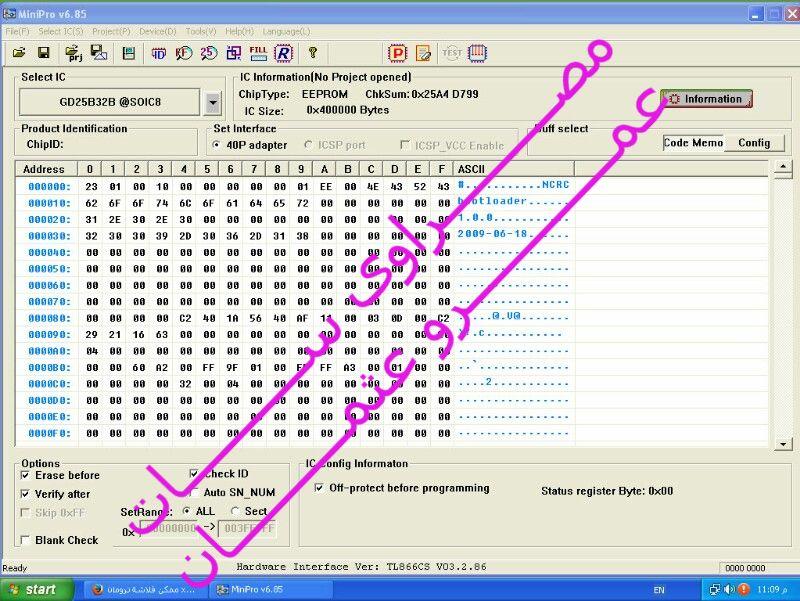The width and height of the screenshot is (800, 601).
Task: Select the ICSP port radio button
Action: tap(308, 145)
